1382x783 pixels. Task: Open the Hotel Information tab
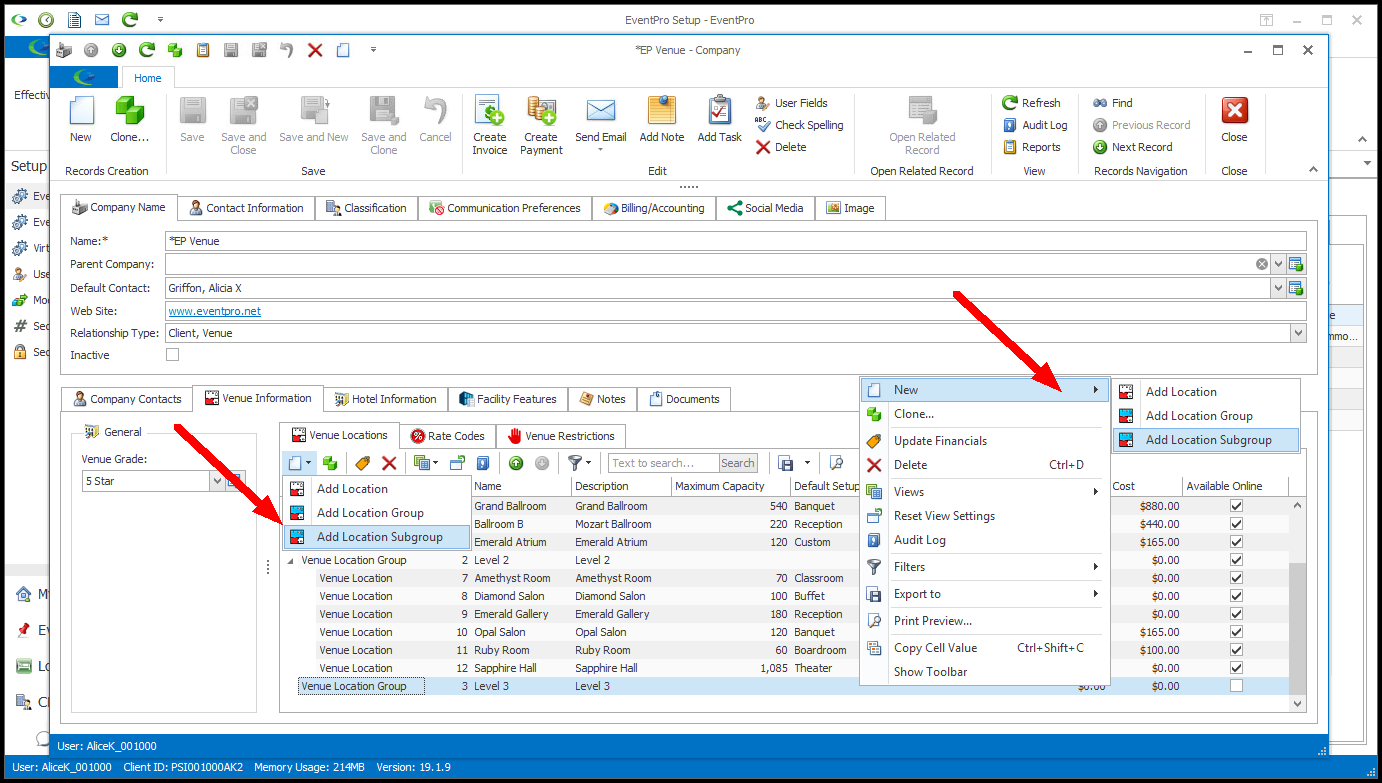coord(386,399)
